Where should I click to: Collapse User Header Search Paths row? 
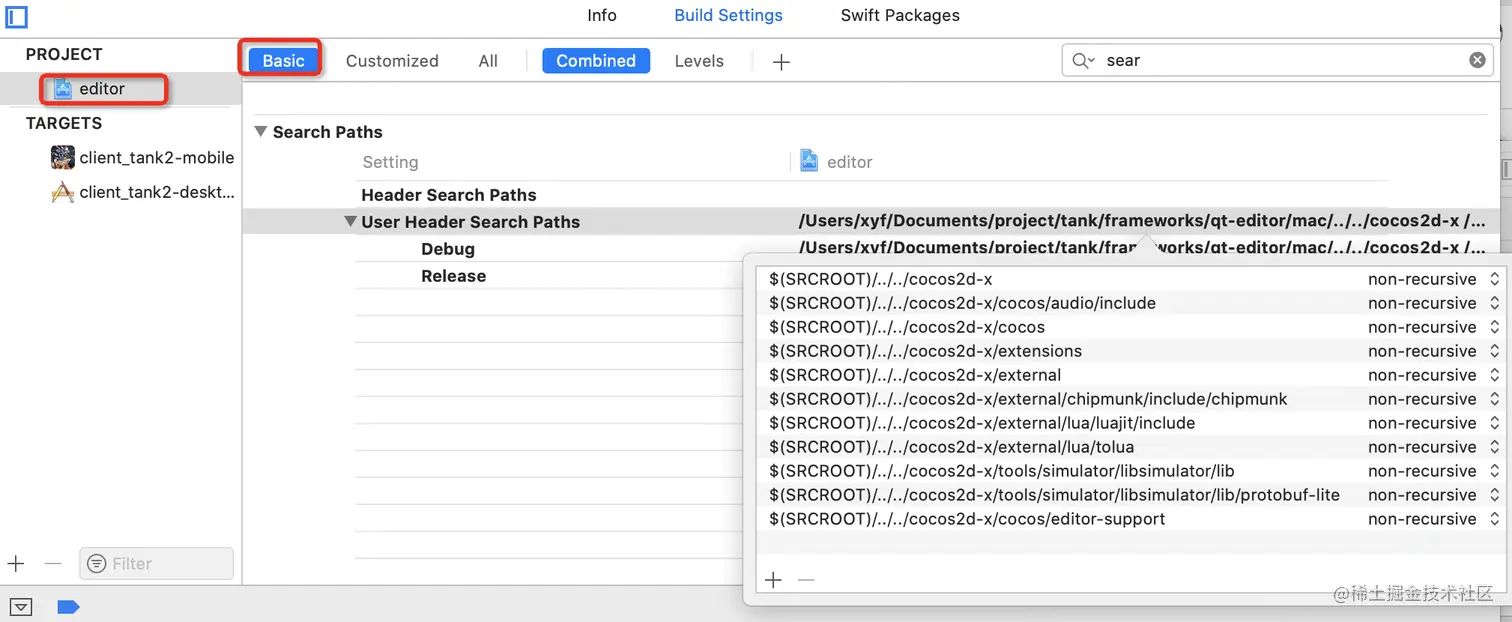tap(350, 222)
